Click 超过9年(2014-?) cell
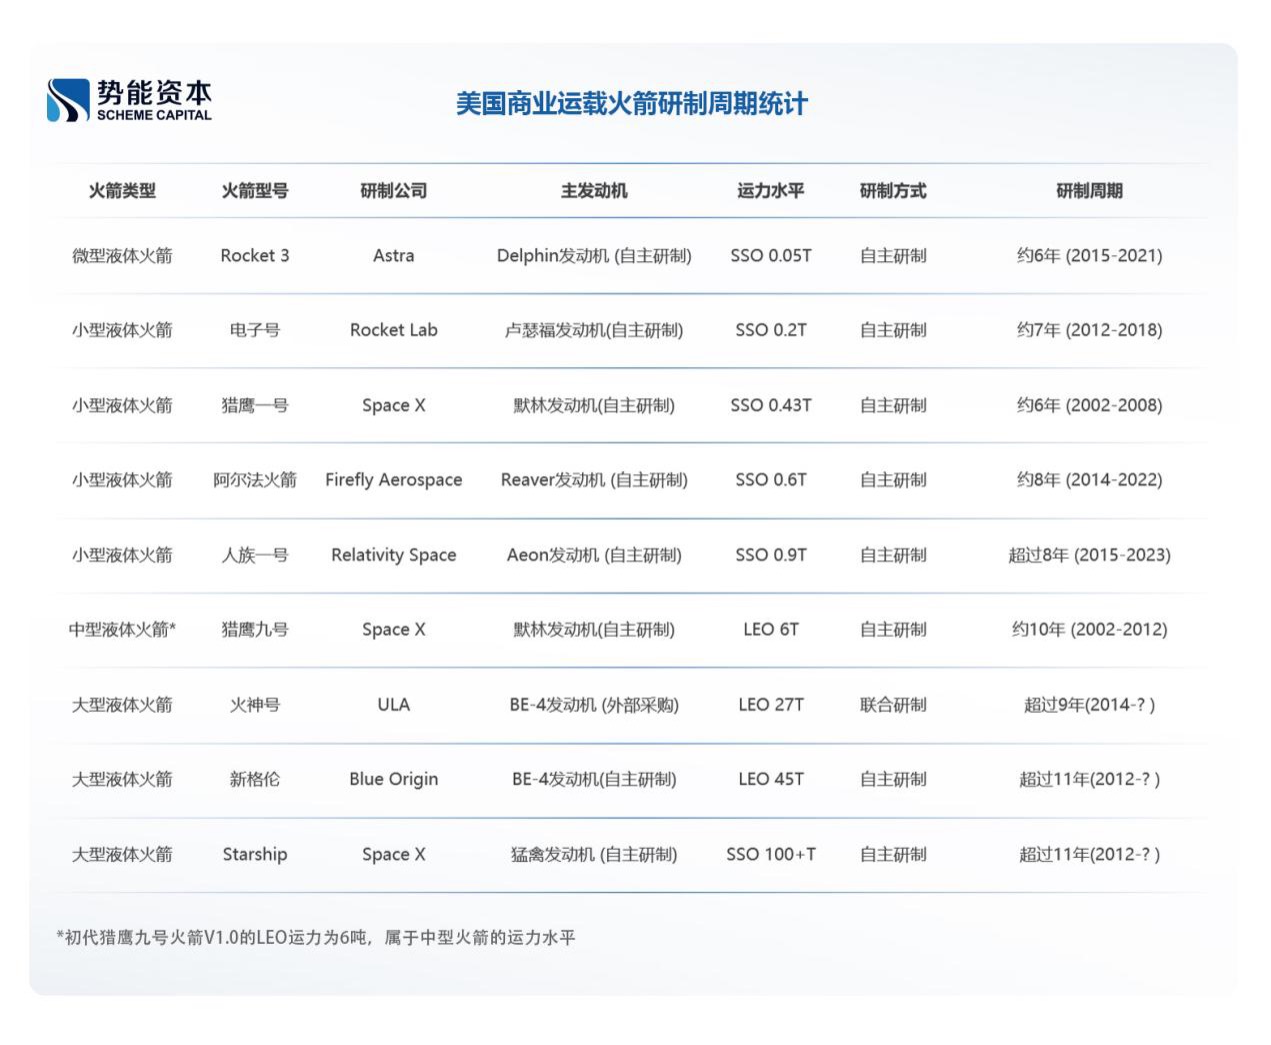This screenshot has height=1045, width=1271. click(x=1089, y=705)
